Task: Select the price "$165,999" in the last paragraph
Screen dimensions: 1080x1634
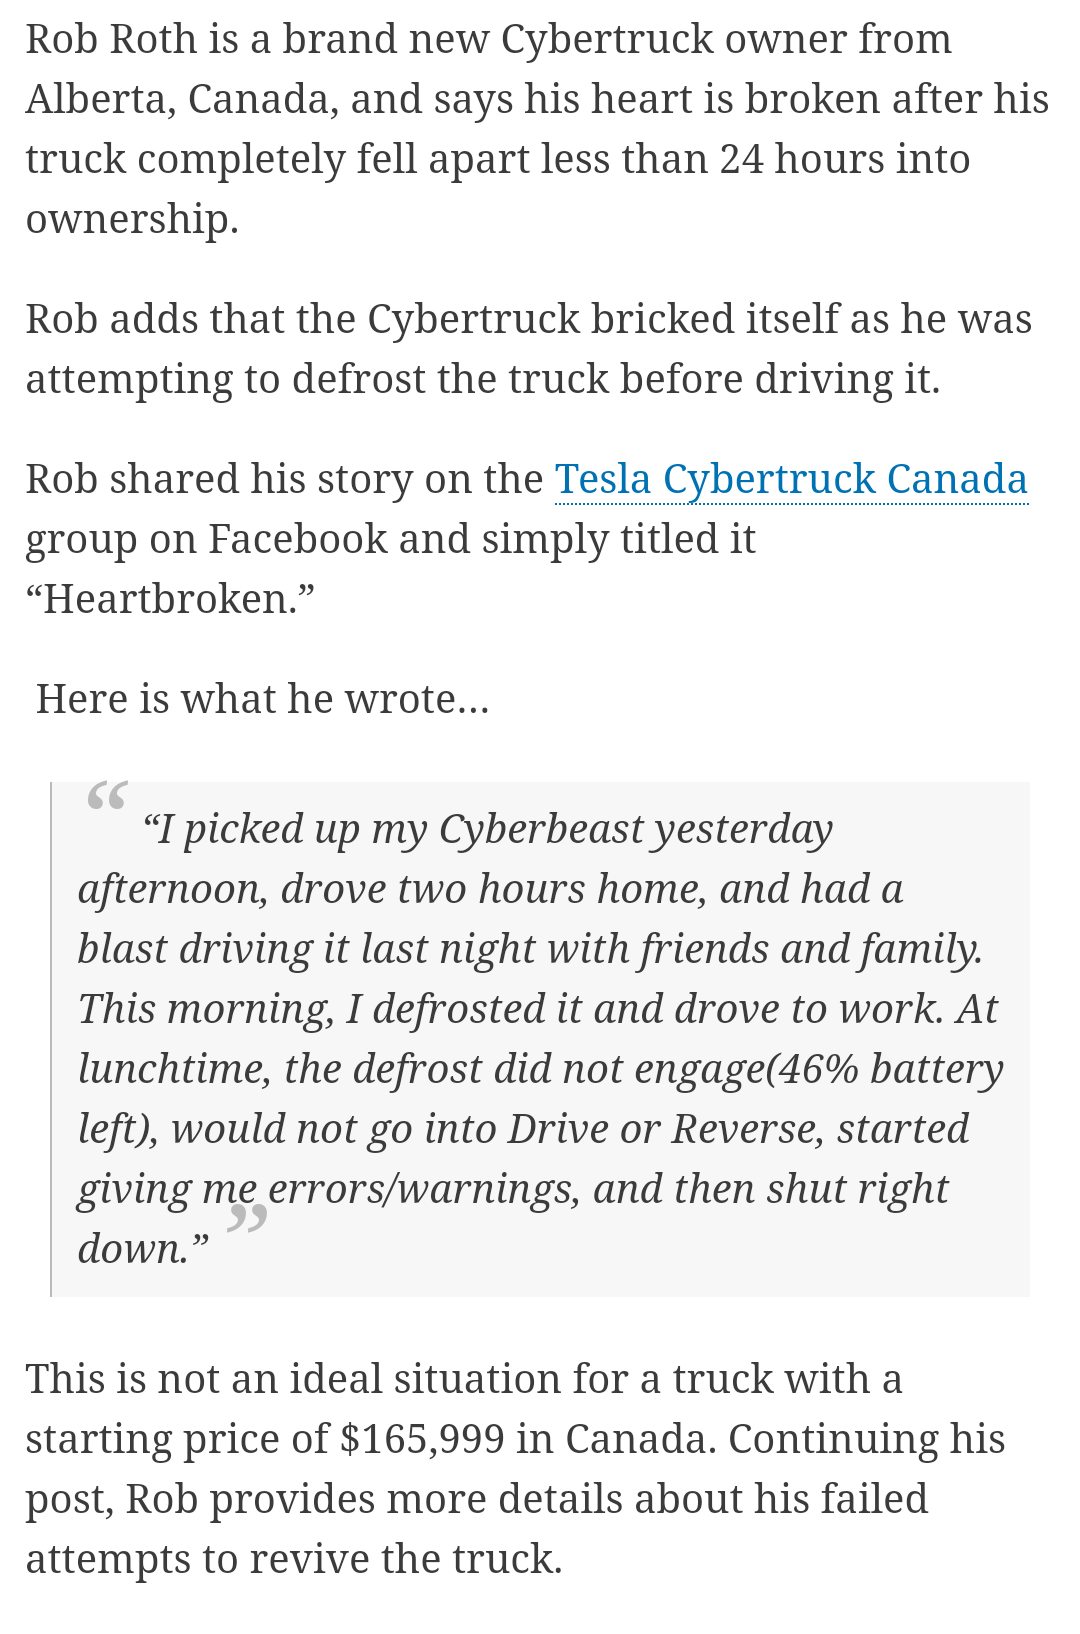Action: [x=422, y=1439]
